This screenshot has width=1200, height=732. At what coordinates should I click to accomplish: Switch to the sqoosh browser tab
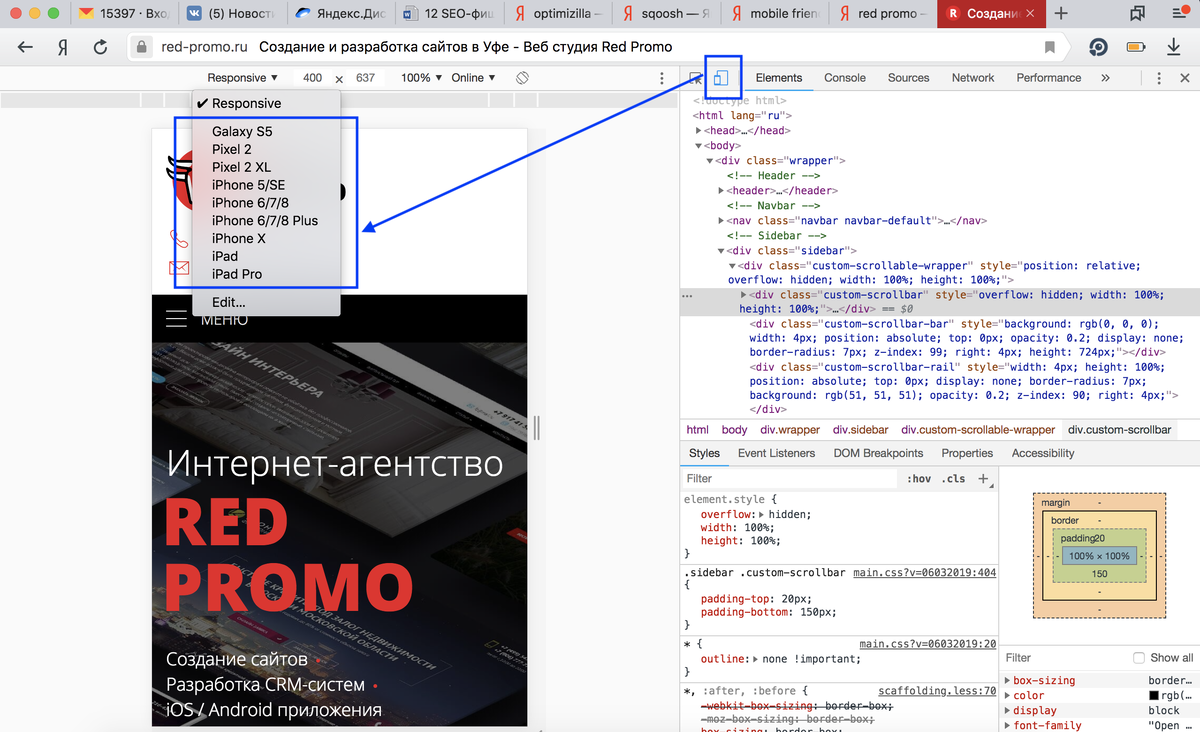pyautogui.click(x=667, y=14)
